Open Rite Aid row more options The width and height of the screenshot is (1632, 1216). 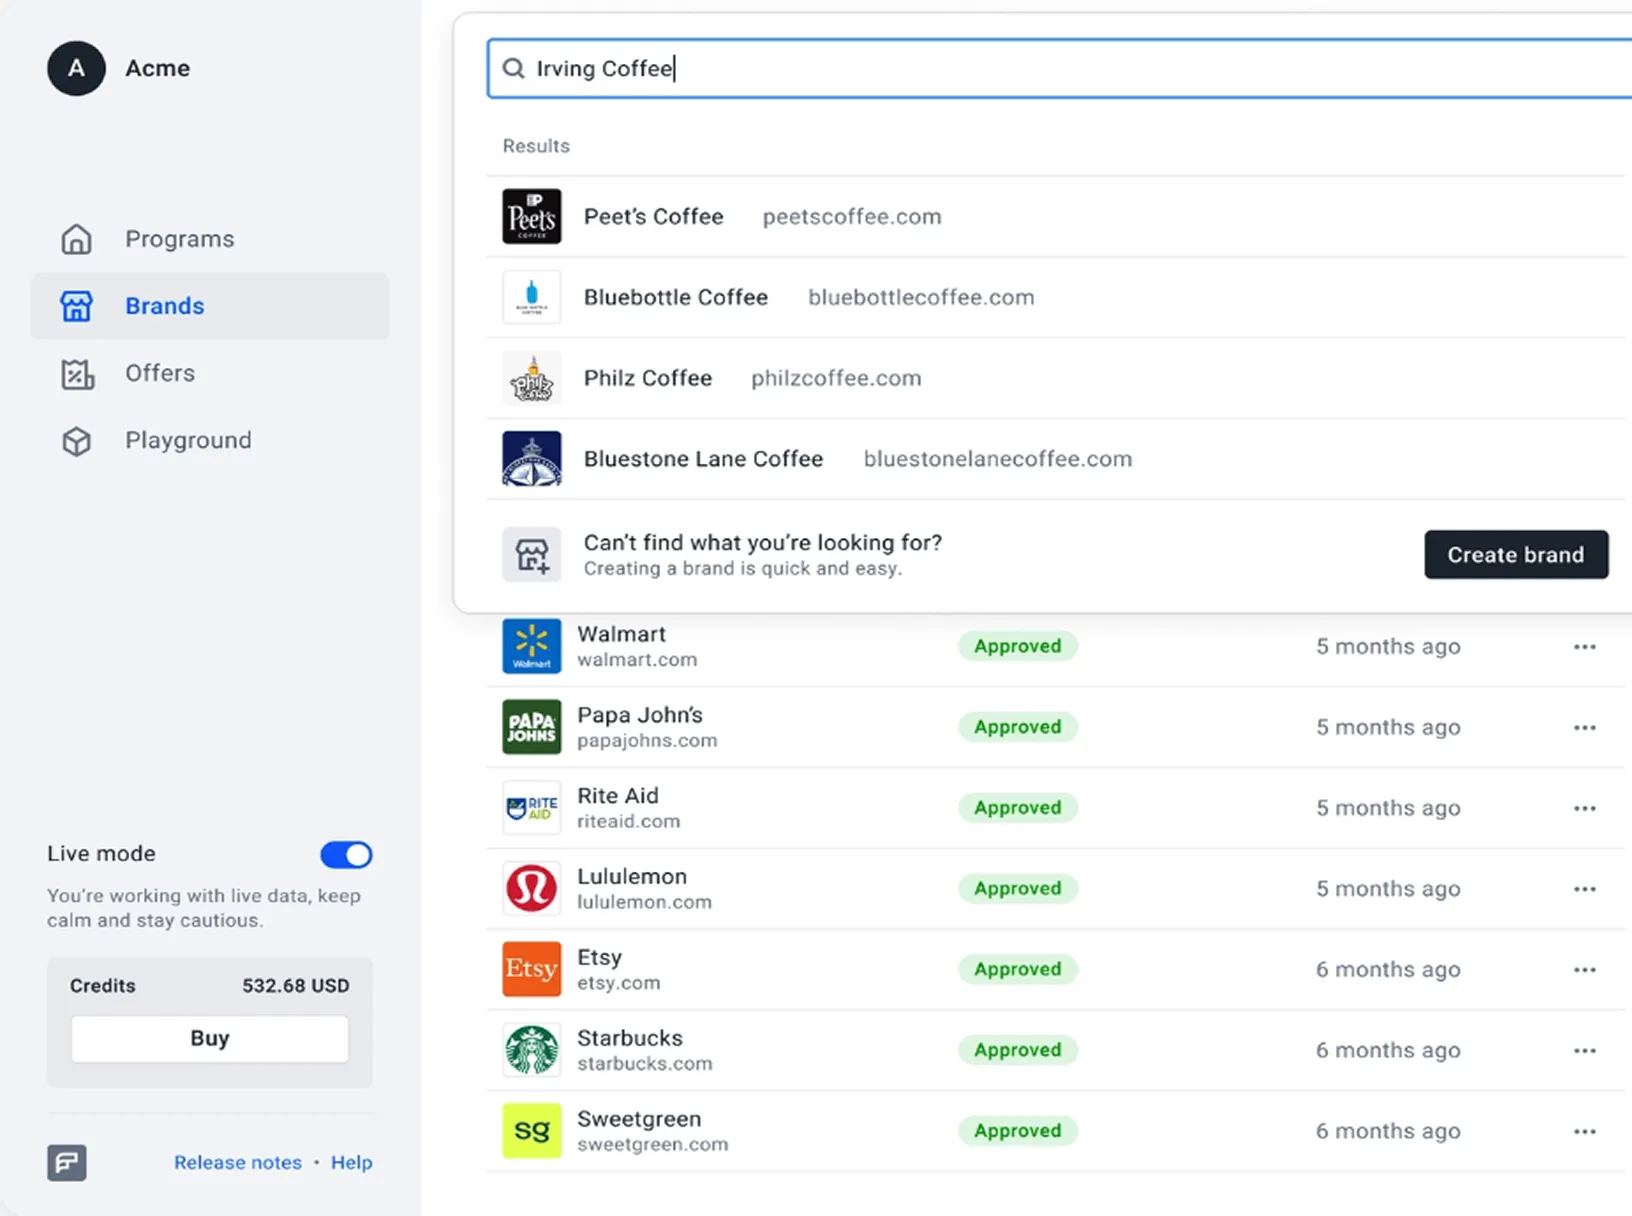1584,808
